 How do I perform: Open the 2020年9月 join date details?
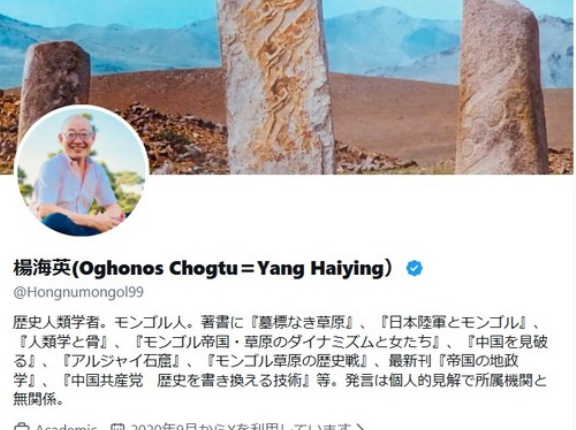pyautogui.click(x=241, y=427)
